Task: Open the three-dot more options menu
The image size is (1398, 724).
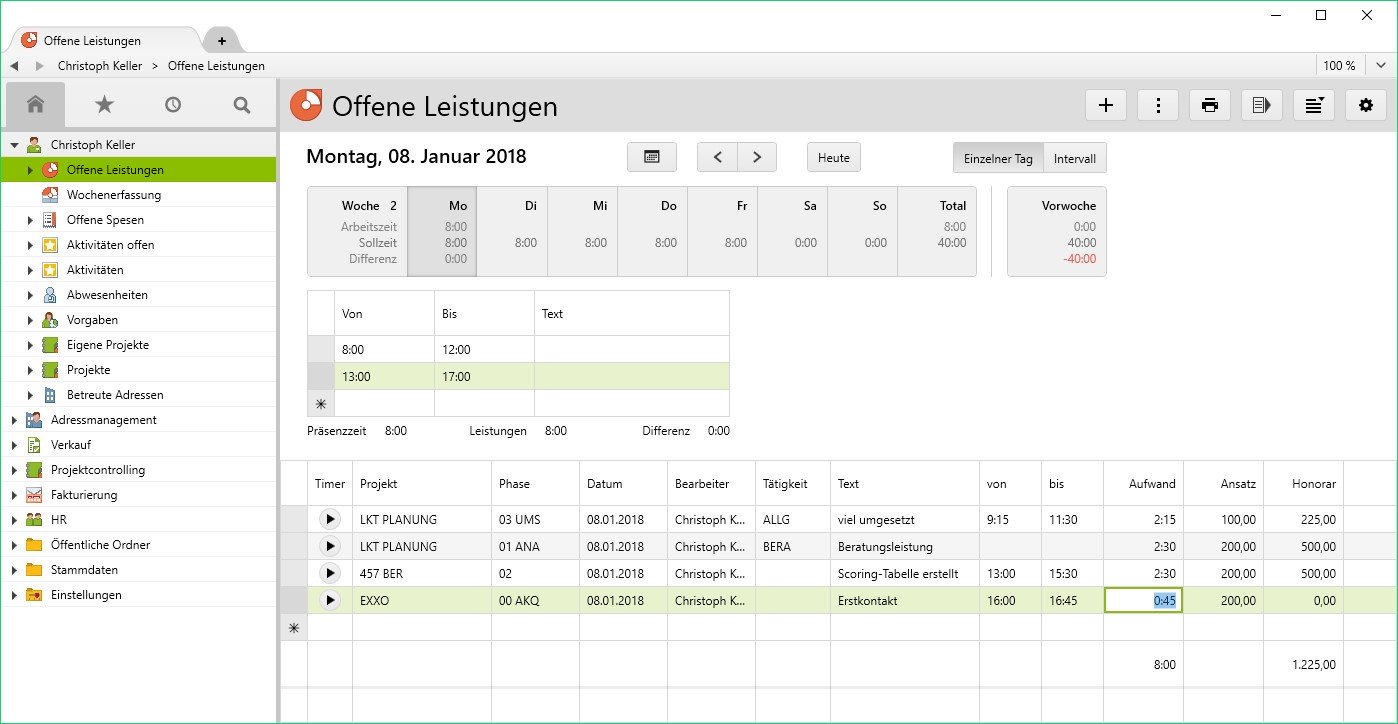Action: (x=1158, y=105)
